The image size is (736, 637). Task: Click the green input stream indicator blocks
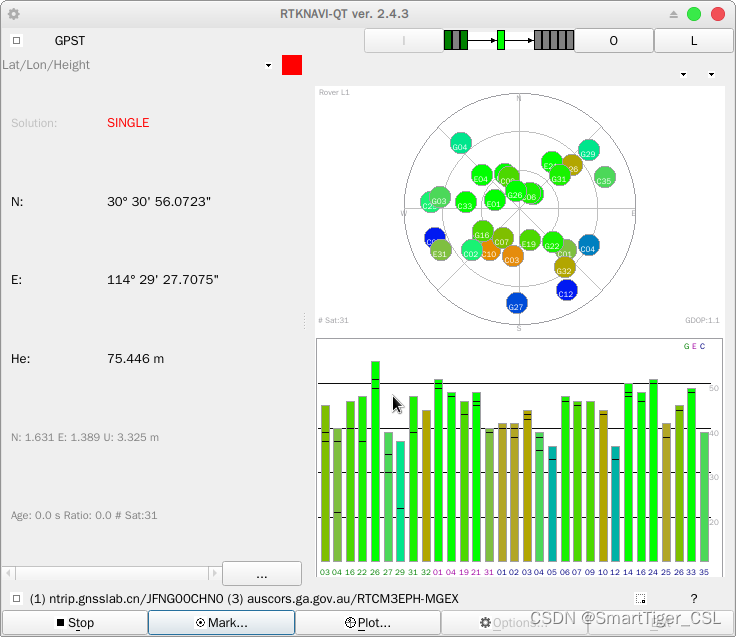pos(456,40)
